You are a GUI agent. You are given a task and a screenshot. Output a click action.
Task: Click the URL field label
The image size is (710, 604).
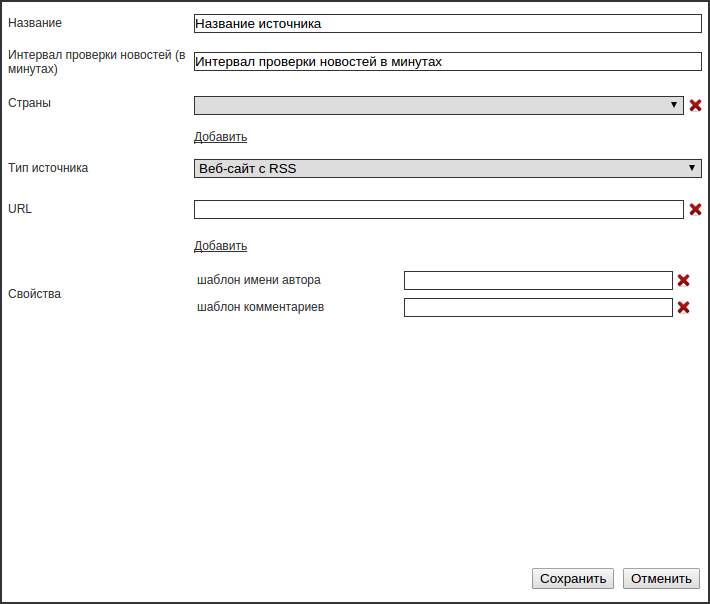pos(20,209)
